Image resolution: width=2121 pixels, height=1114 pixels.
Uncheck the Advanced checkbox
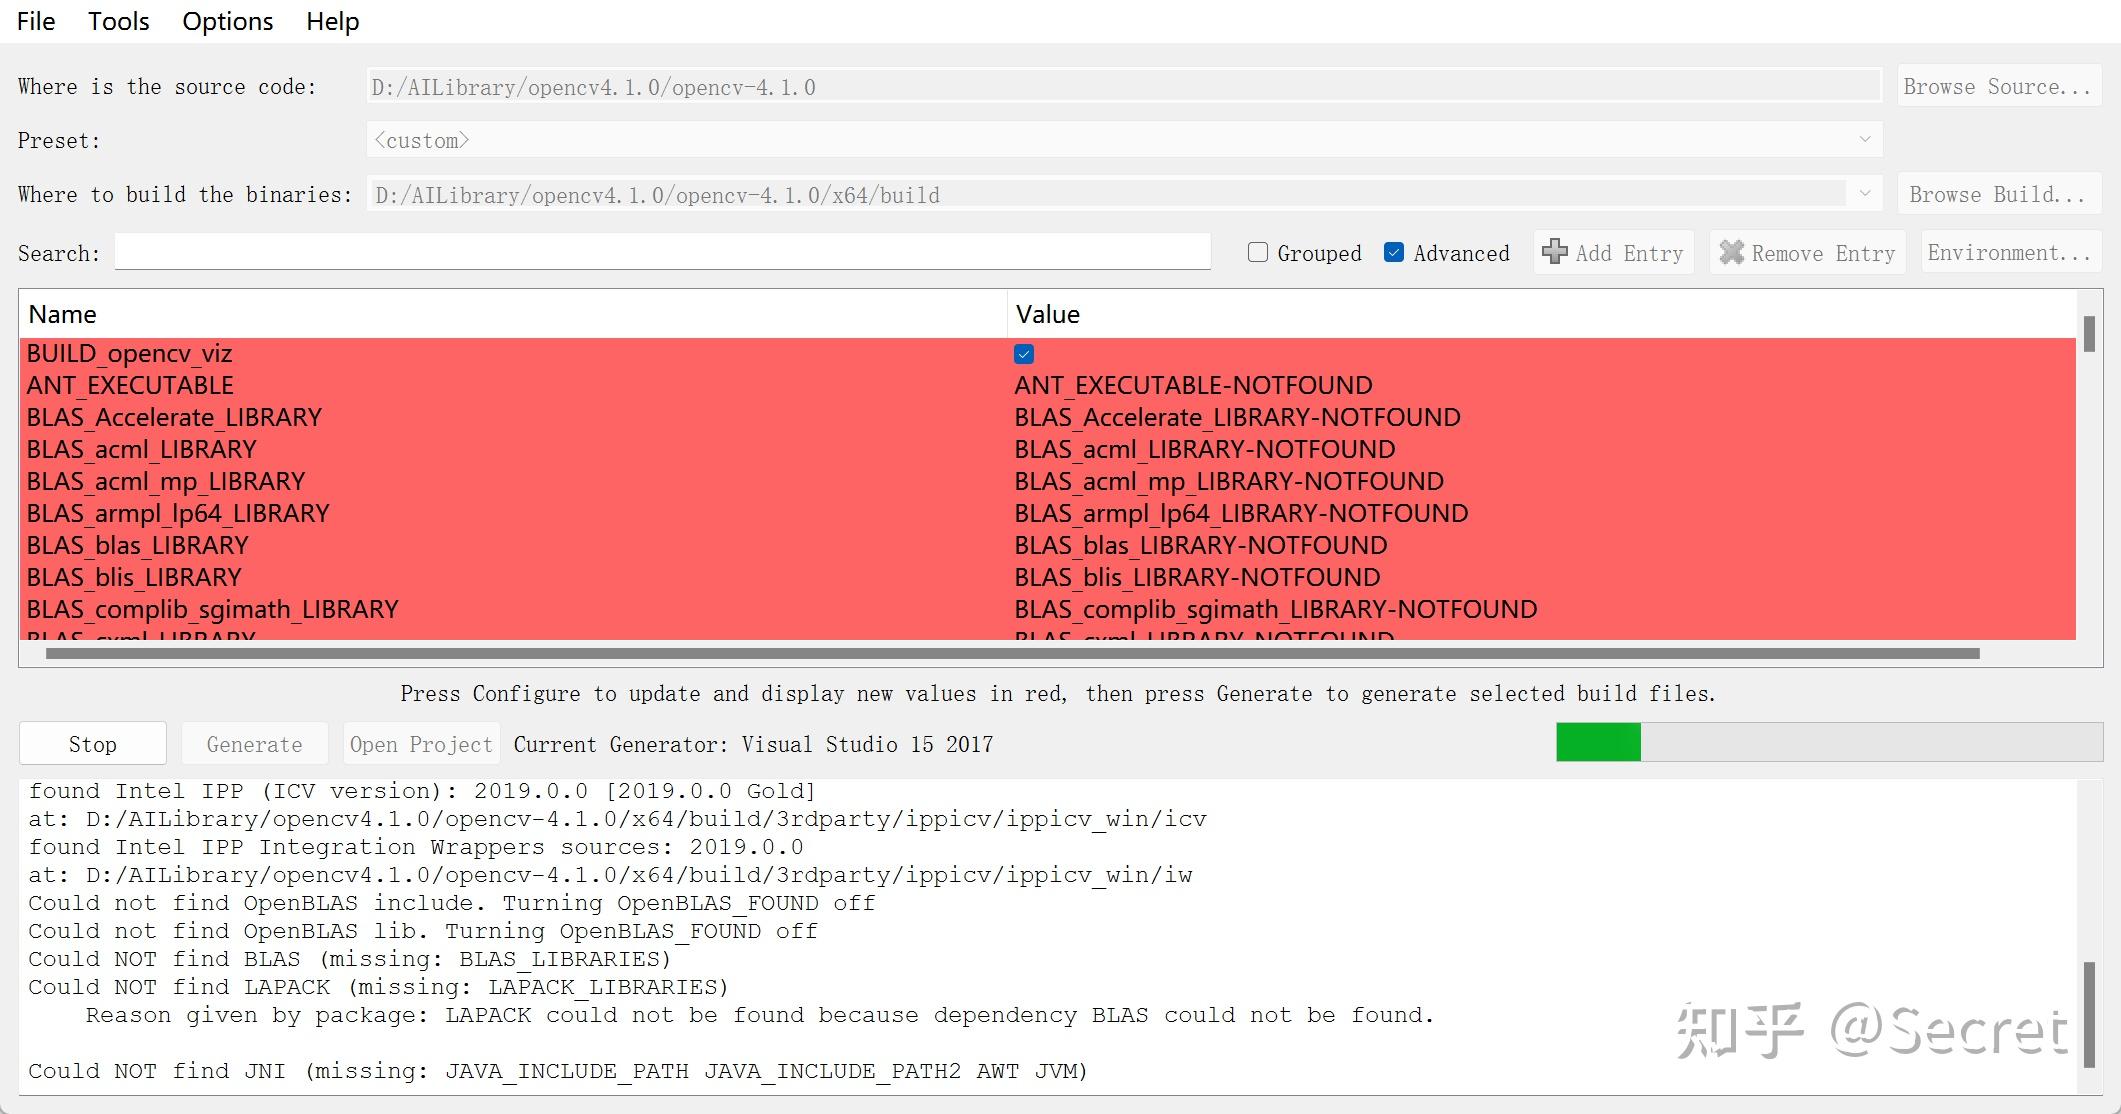(1394, 253)
